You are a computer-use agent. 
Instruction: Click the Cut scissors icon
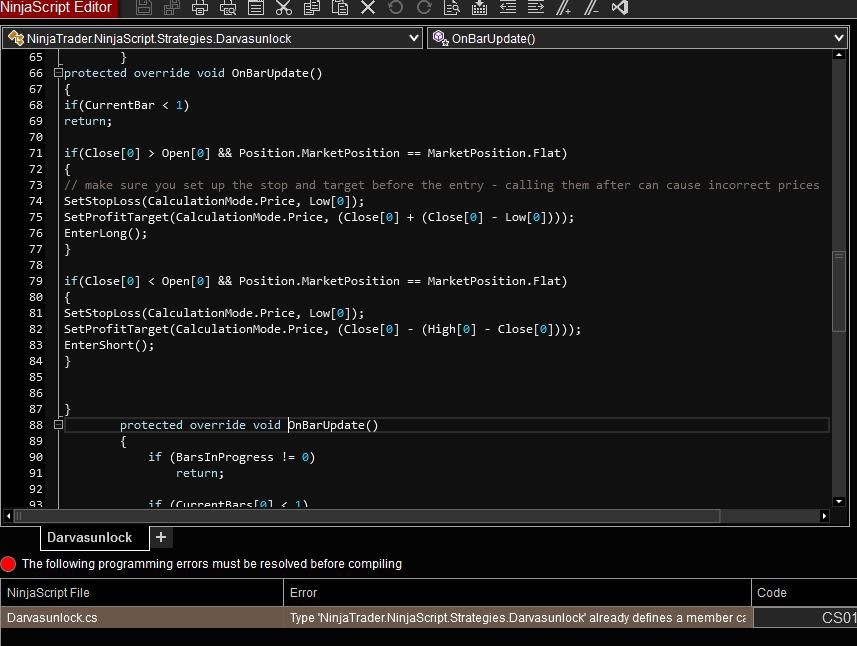[x=284, y=8]
